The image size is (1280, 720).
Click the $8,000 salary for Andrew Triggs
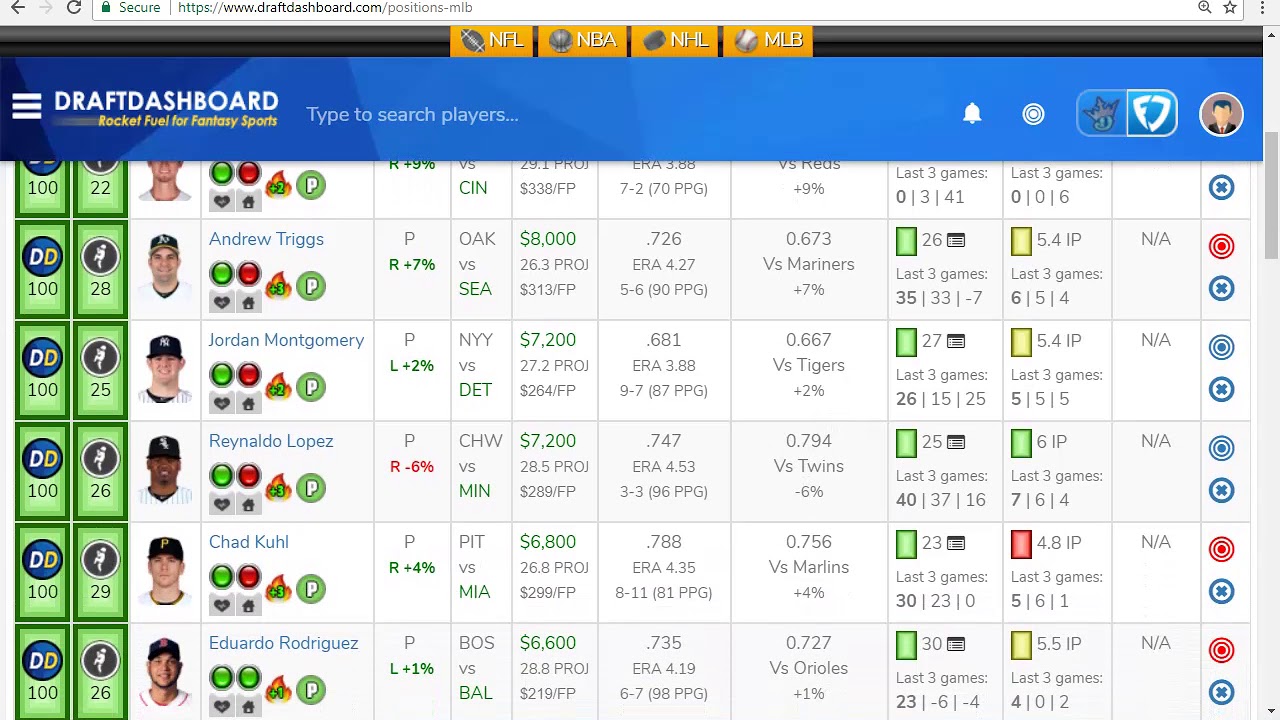[x=548, y=239]
